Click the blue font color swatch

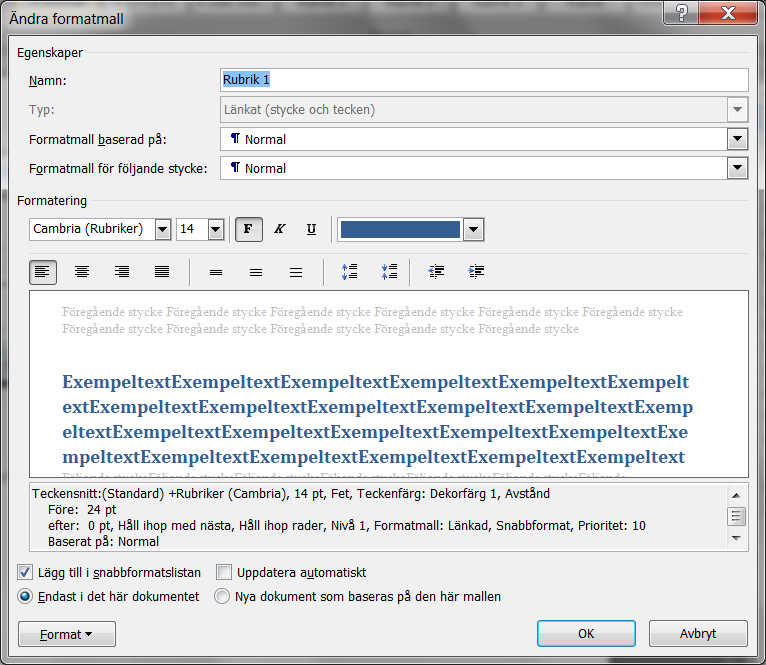[x=400, y=229]
